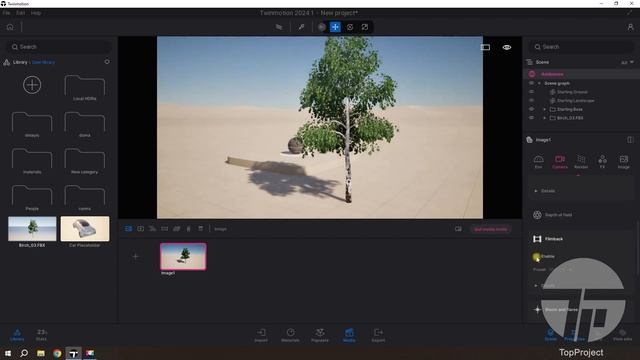Screen dimensions: 640x360
Task: Toggle visibility of Scene graph row
Action: pyautogui.click(x=531, y=83)
